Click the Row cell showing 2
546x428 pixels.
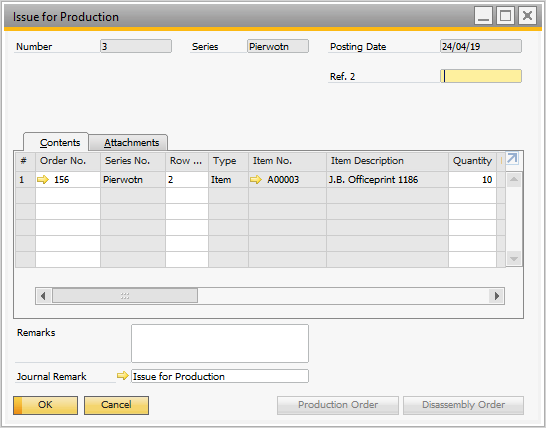[187, 180]
